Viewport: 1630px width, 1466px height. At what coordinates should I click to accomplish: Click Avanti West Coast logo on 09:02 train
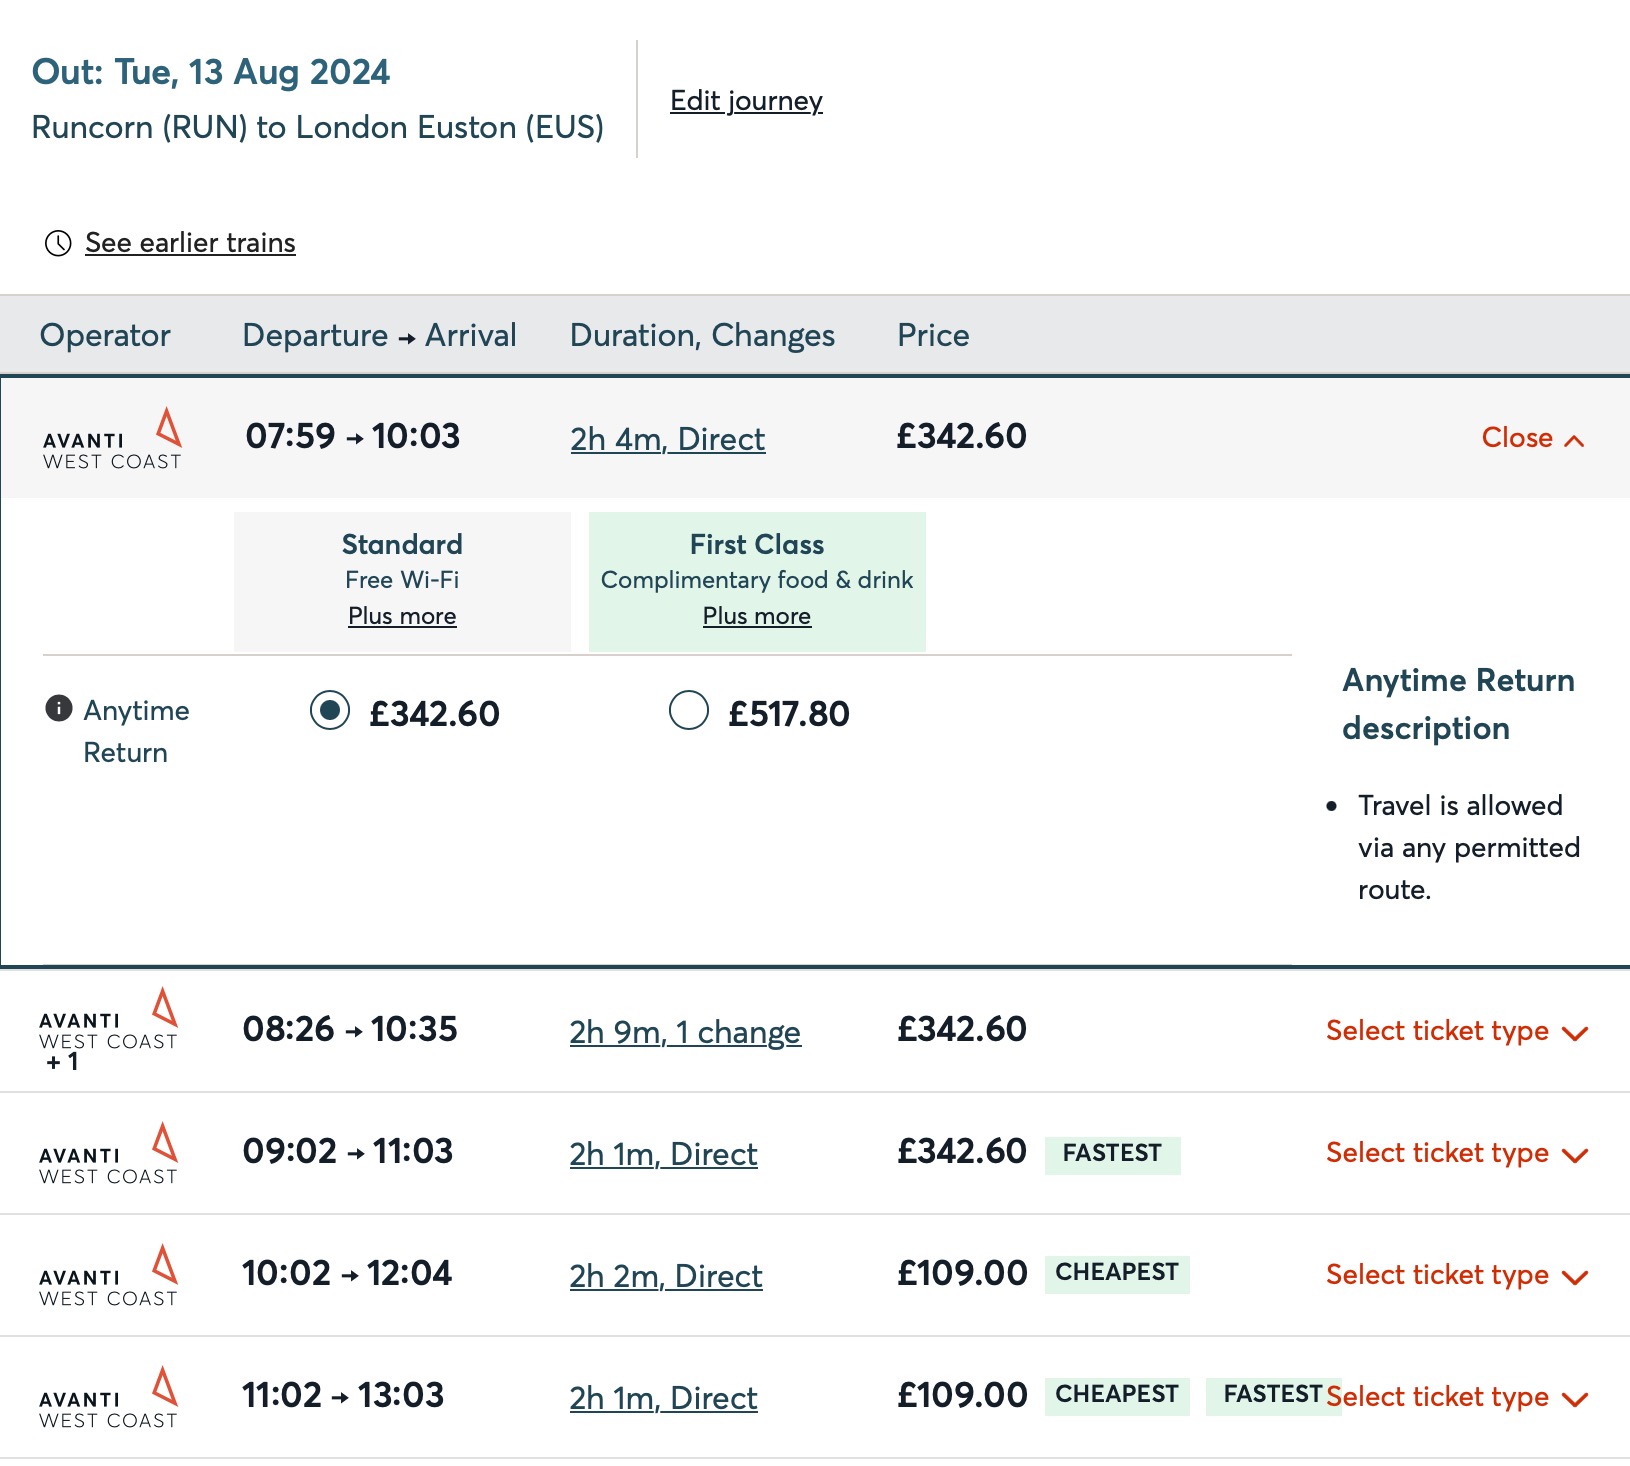coord(109,1153)
